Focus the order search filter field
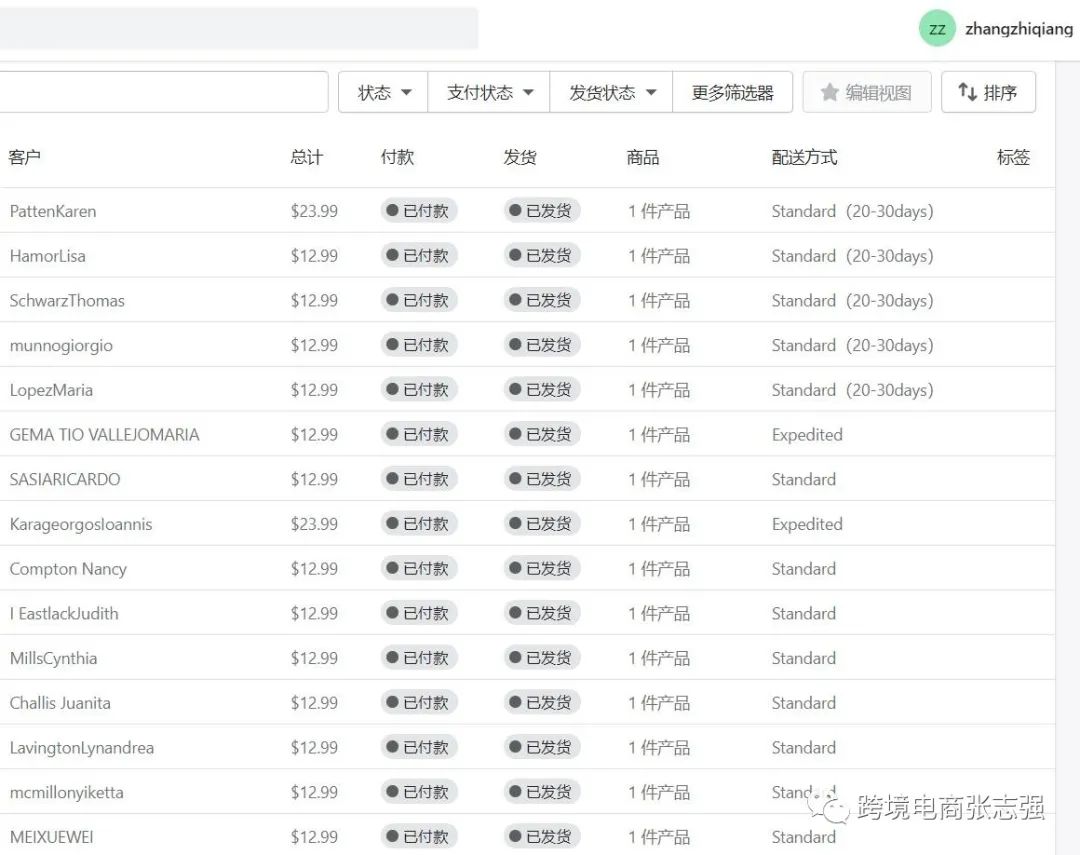The height and width of the screenshot is (855, 1080). (160, 92)
